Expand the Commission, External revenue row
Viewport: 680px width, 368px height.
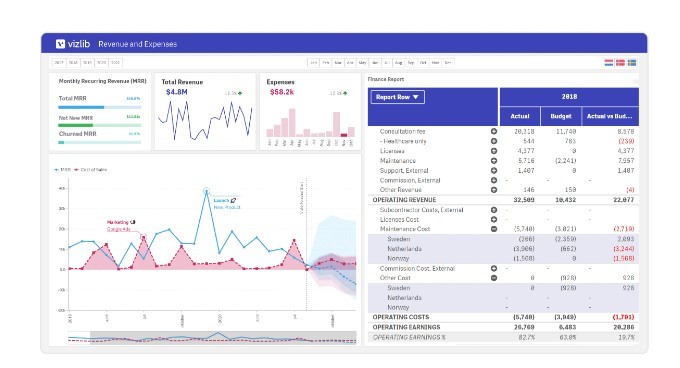pyautogui.click(x=494, y=180)
